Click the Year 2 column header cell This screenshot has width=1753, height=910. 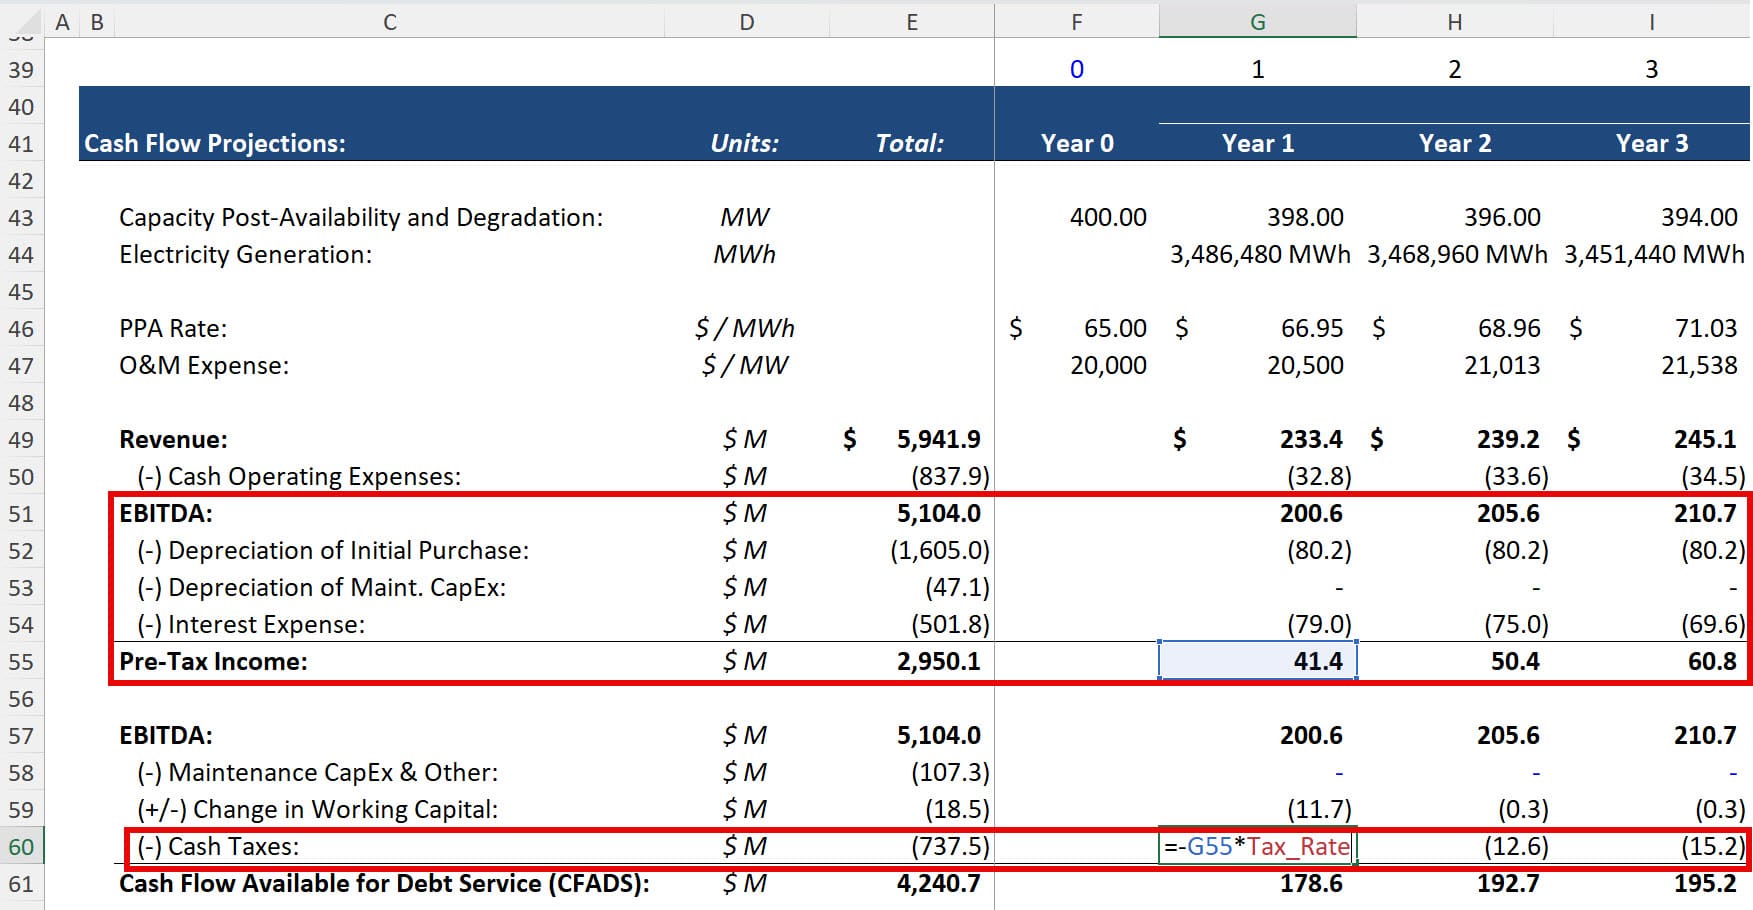[x=1455, y=143]
